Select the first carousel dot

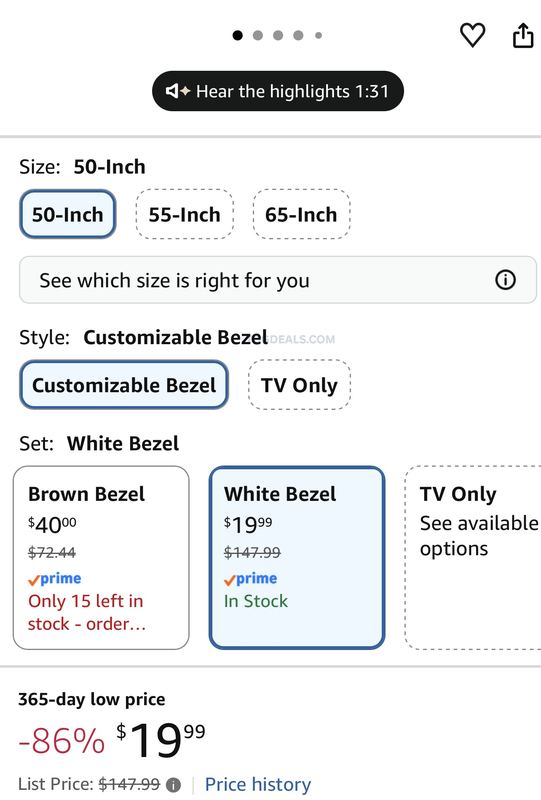click(x=237, y=35)
